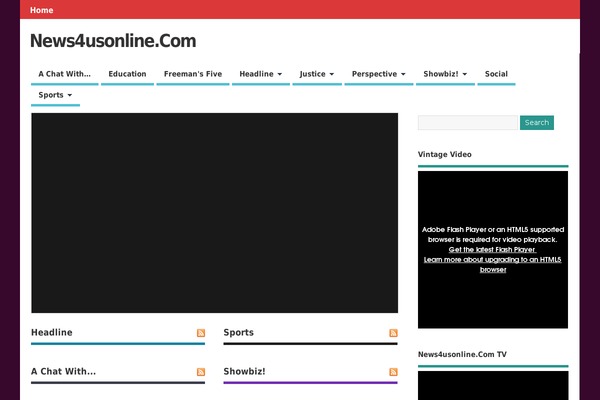Open the Education menu item
Screen dimensions: 600x400
coord(127,74)
